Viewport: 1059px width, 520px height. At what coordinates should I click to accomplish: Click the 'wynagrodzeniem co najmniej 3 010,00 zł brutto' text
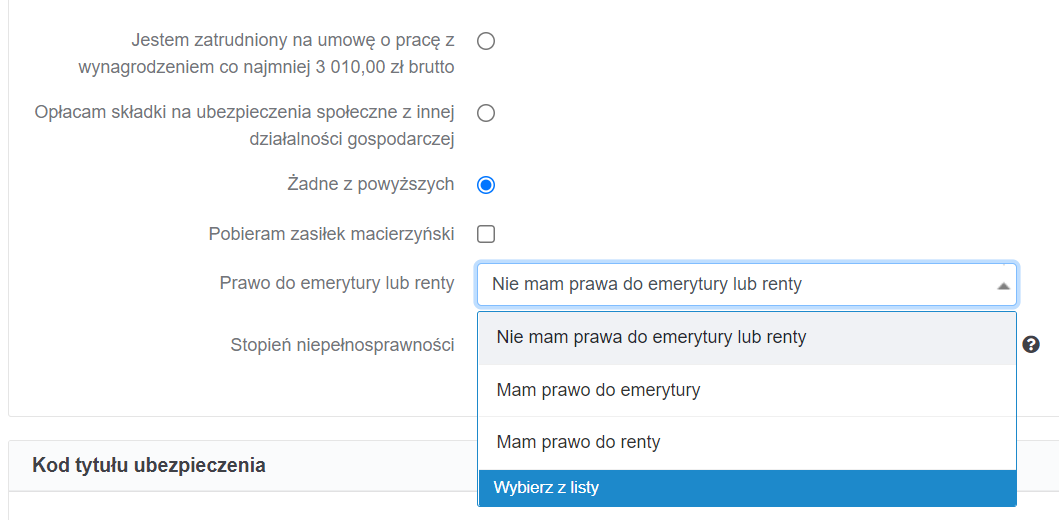(266, 68)
